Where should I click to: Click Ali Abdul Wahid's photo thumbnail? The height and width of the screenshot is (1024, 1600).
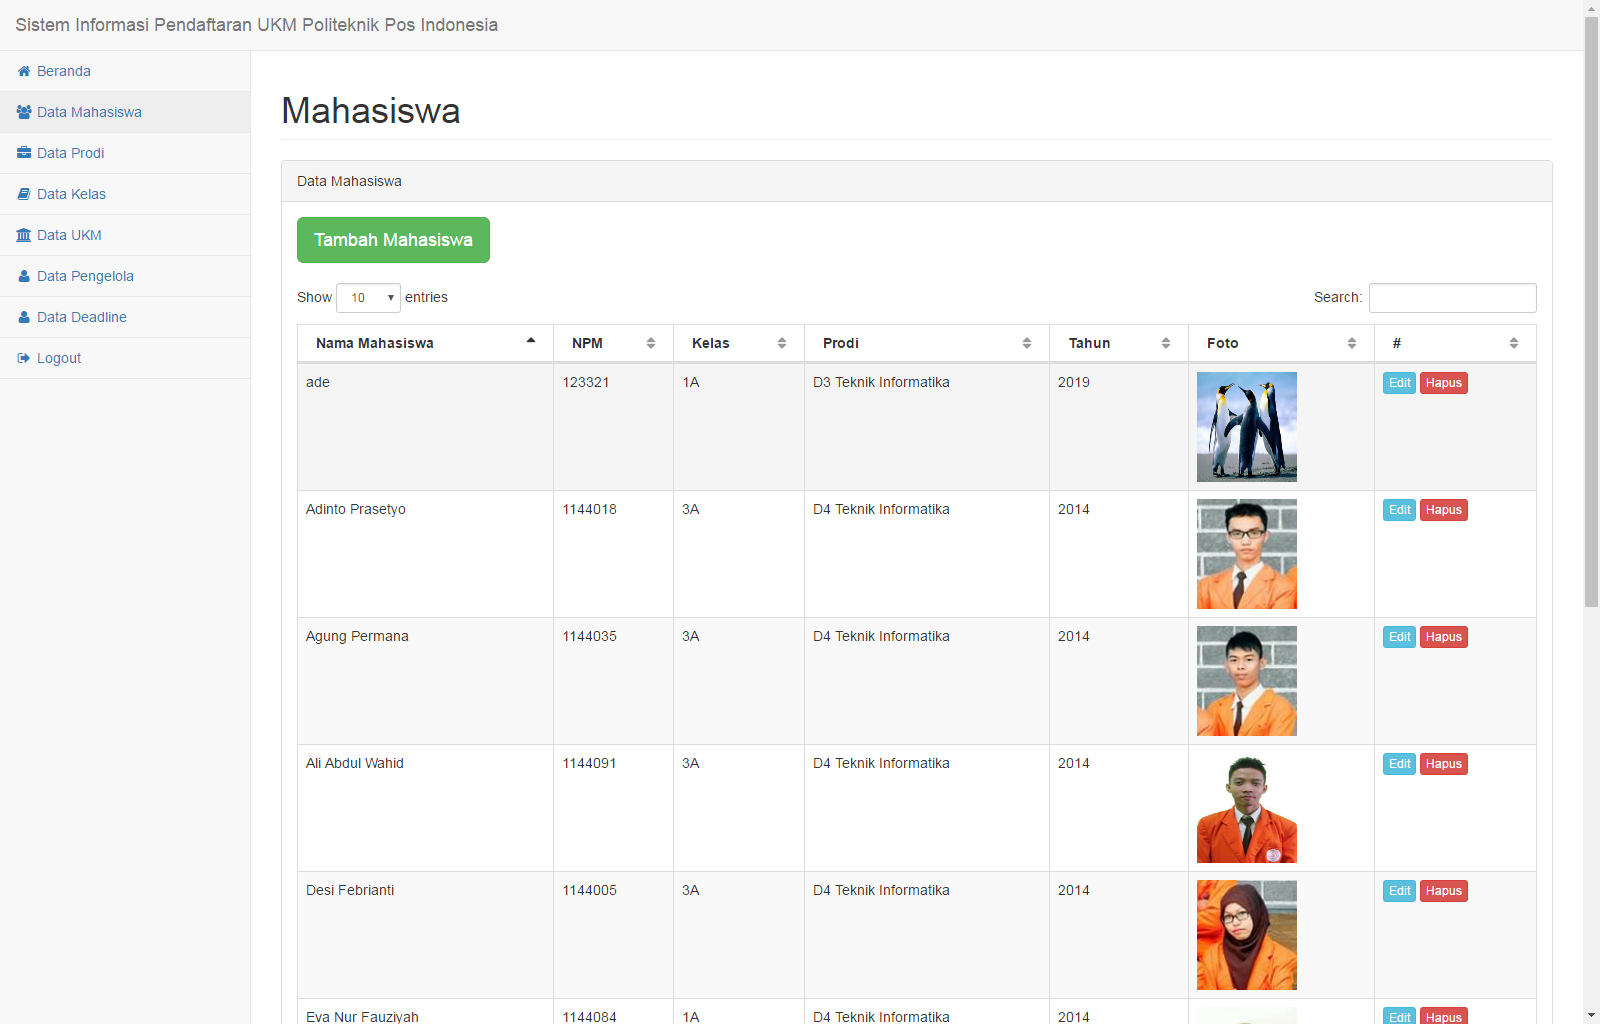pos(1247,808)
